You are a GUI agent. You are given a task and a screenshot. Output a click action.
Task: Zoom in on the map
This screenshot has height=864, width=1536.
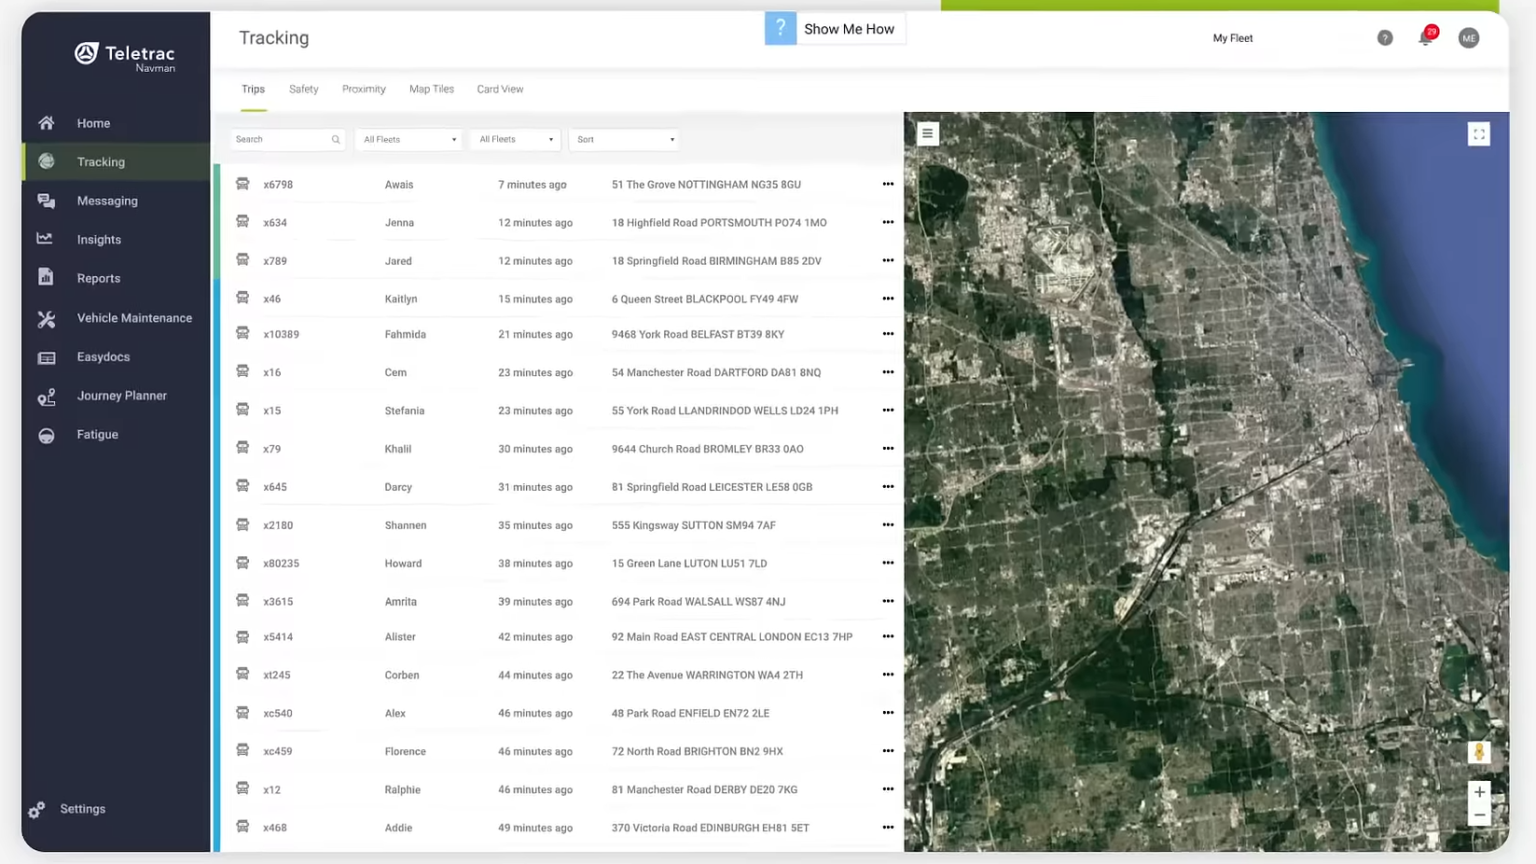[x=1479, y=792]
